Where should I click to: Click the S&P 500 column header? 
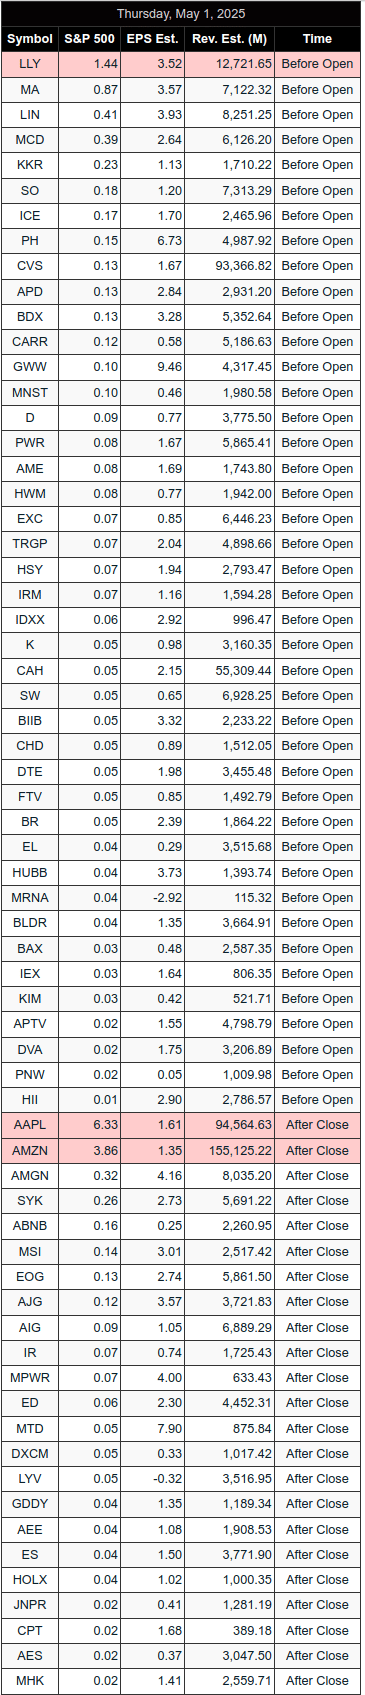pyautogui.click(x=90, y=39)
